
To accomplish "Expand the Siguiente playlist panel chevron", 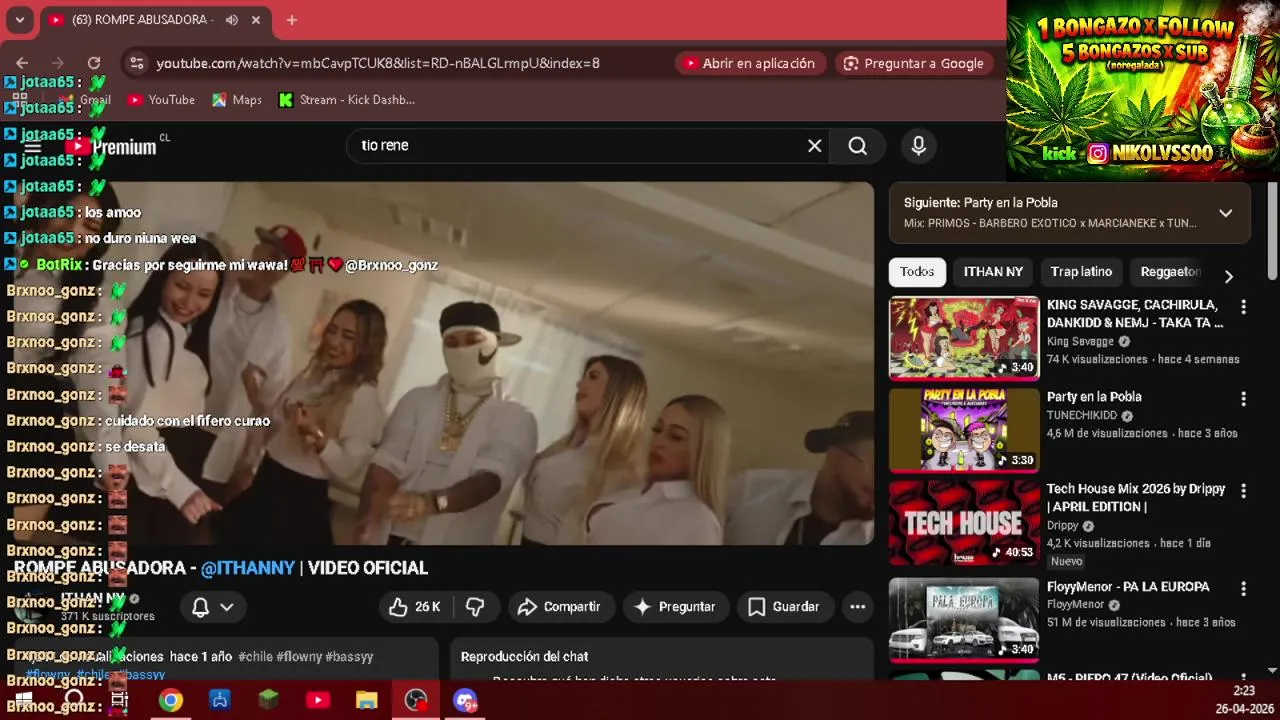I will point(1225,213).
